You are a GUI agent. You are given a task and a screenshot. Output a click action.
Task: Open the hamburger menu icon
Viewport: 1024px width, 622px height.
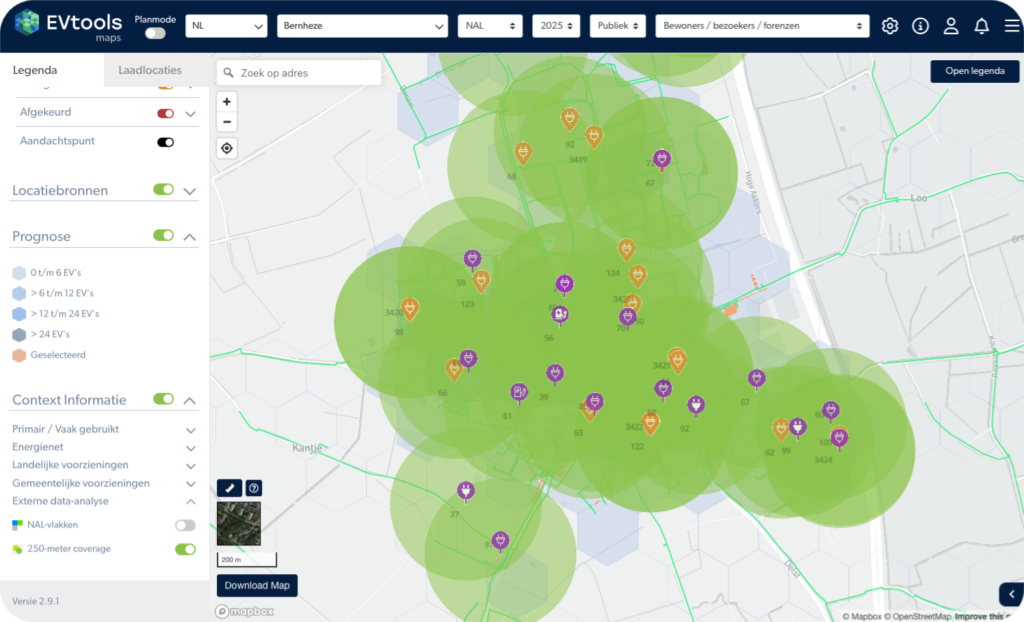point(1011,26)
